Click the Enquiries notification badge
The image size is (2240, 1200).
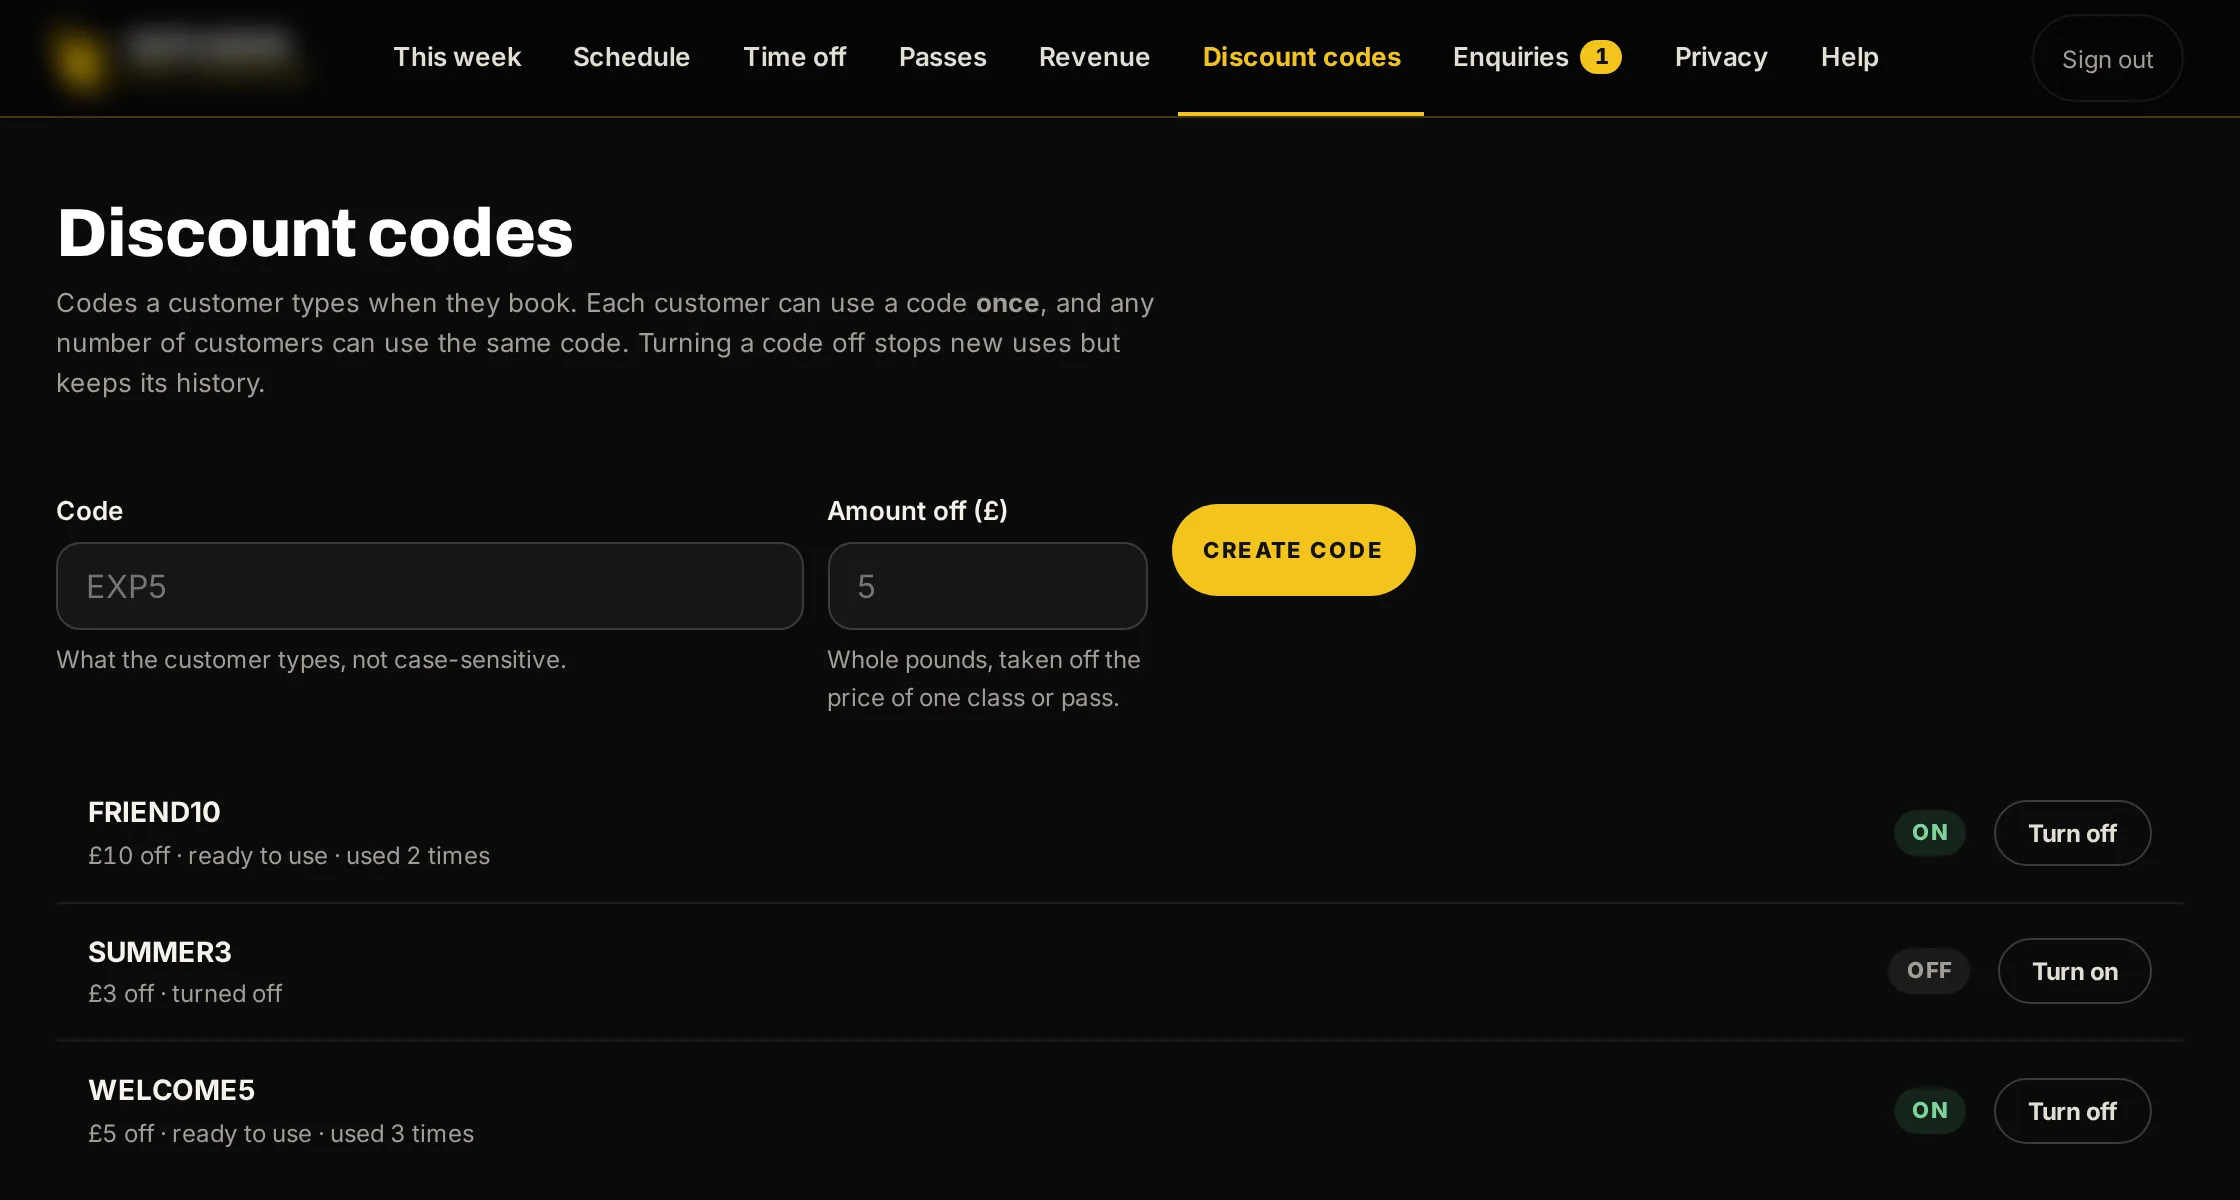[x=1601, y=57]
